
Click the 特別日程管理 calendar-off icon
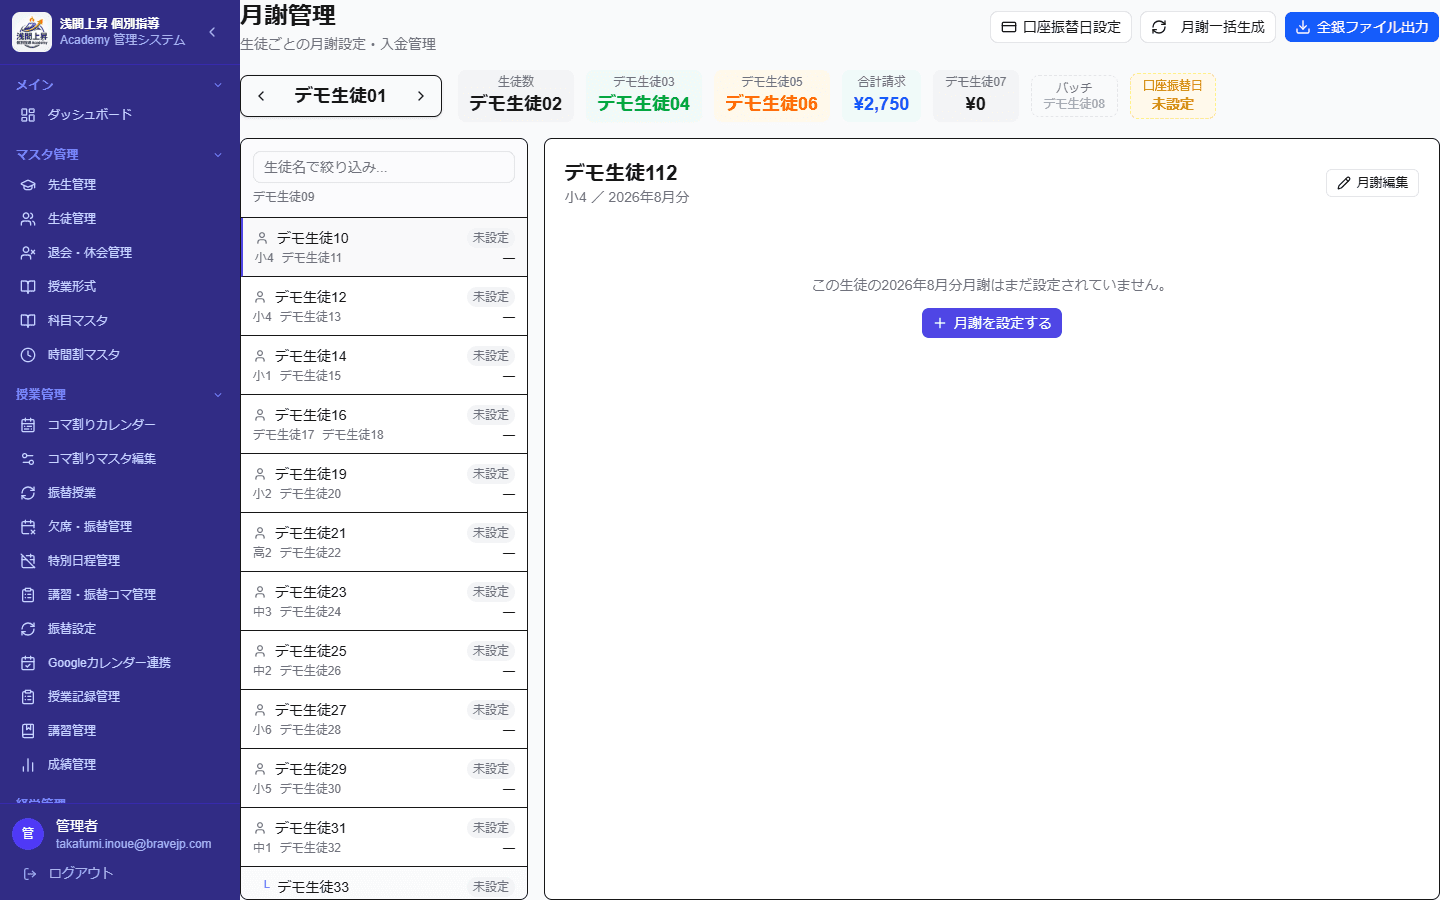(x=28, y=561)
